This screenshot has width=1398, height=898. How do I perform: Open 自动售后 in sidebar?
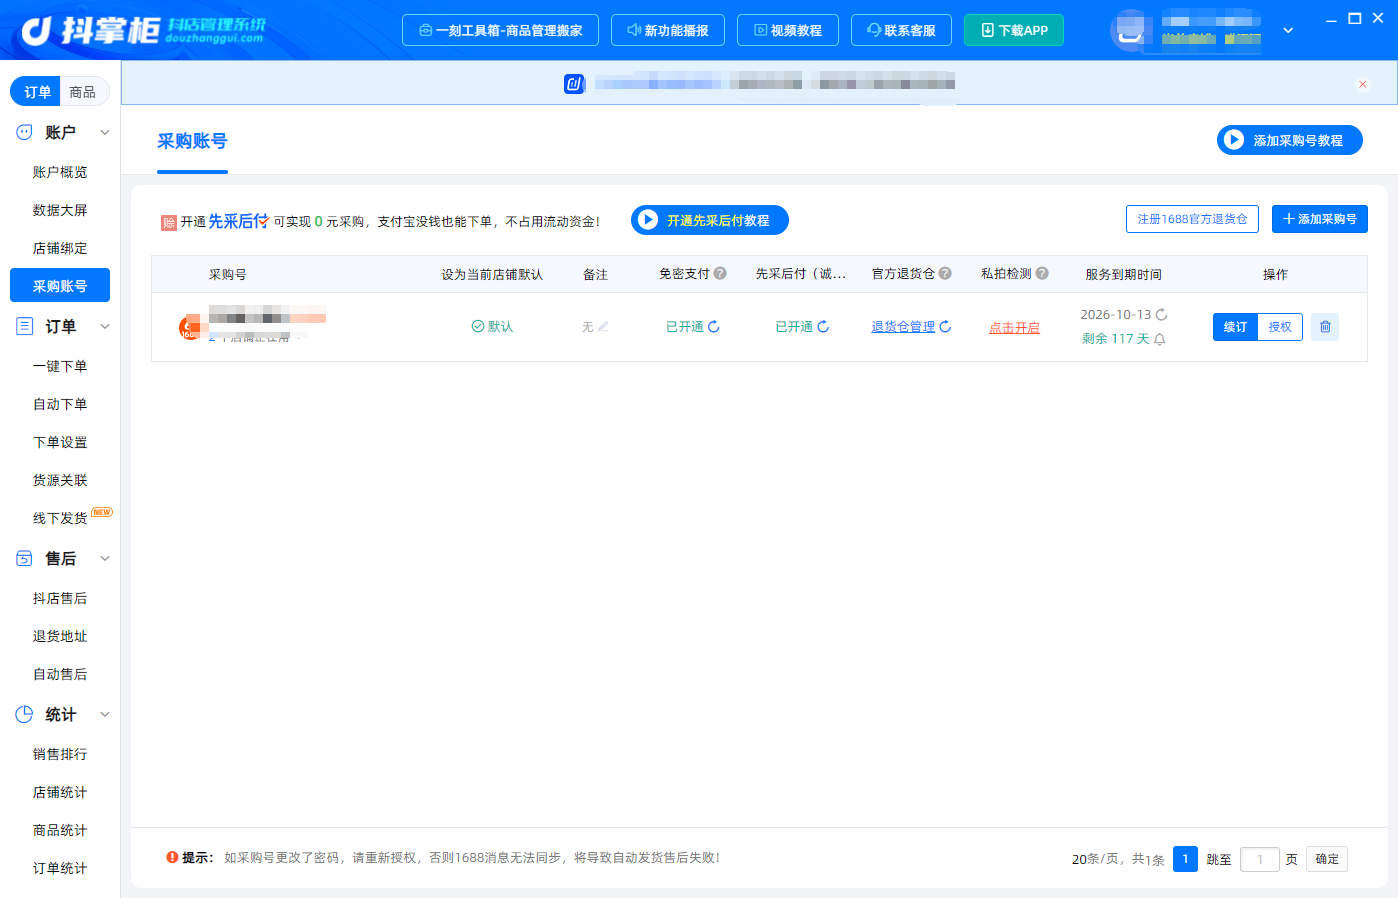click(60, 674)
